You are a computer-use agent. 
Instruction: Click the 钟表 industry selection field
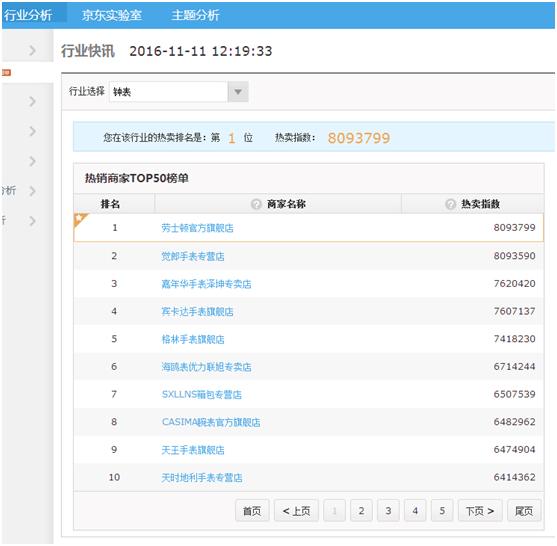tap(168, 92)
